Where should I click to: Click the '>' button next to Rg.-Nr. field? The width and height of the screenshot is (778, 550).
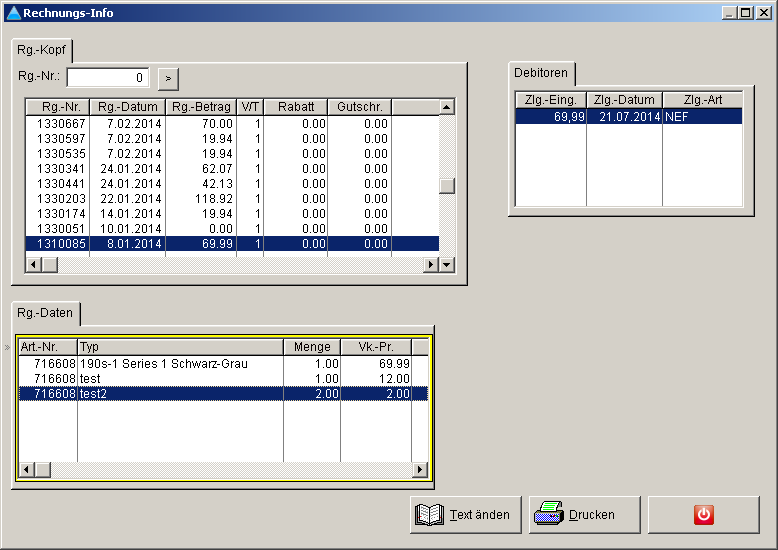[168, 78]
